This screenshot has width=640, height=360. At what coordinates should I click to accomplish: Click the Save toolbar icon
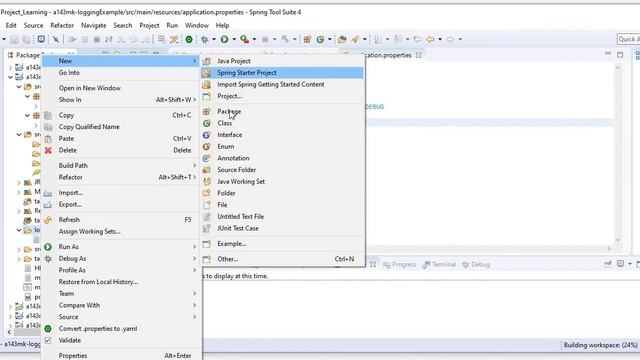click(x=14, y=39)
